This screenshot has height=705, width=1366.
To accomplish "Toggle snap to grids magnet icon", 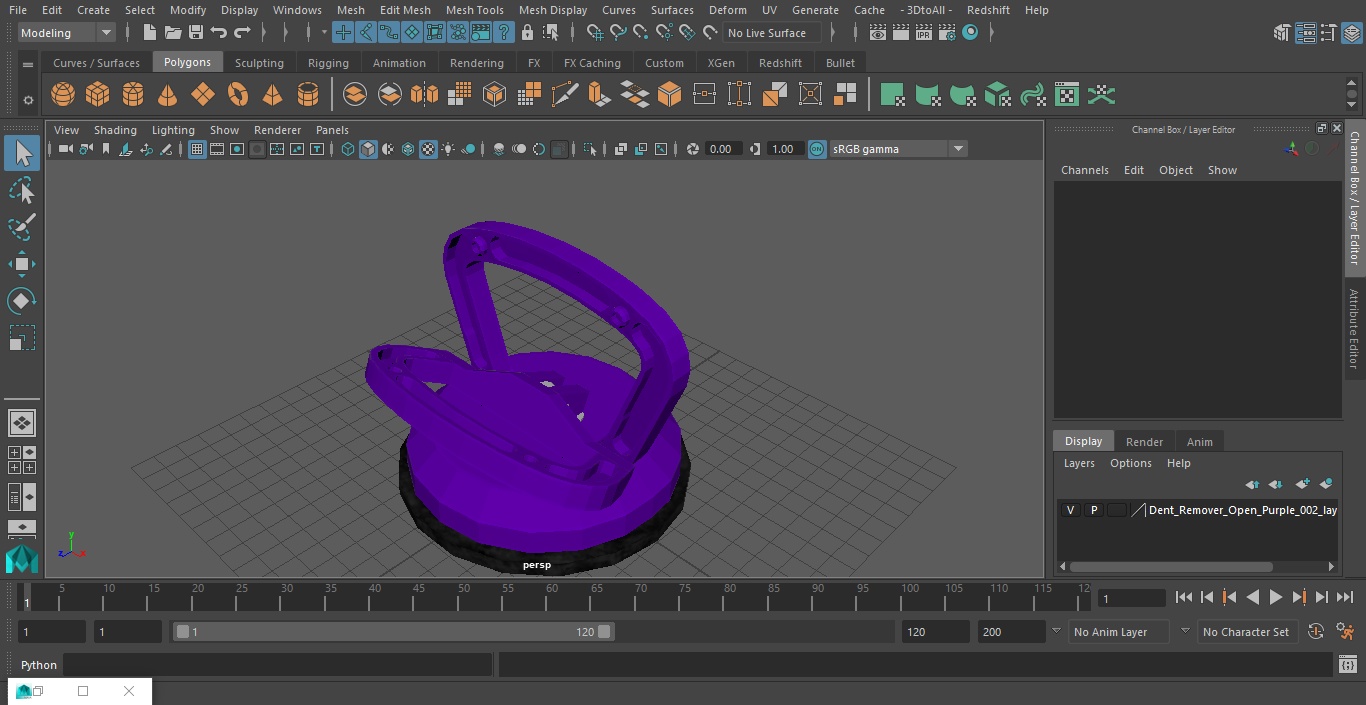I will (x=595, y=33).
